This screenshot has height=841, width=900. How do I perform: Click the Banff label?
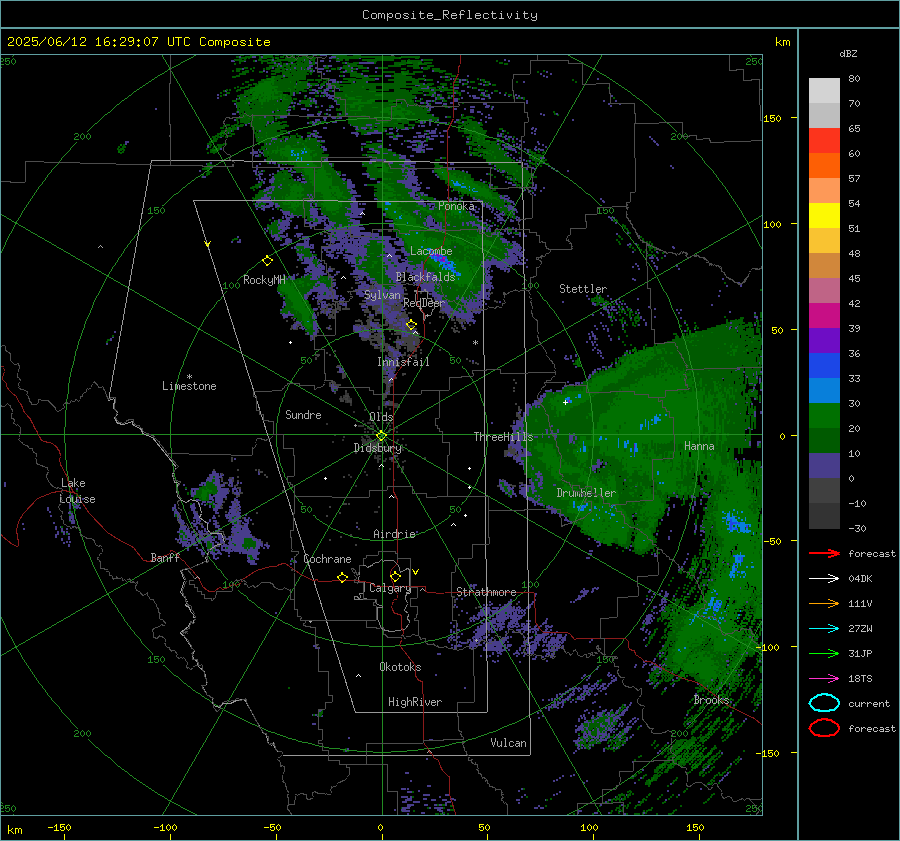click(x=165, y=557)
